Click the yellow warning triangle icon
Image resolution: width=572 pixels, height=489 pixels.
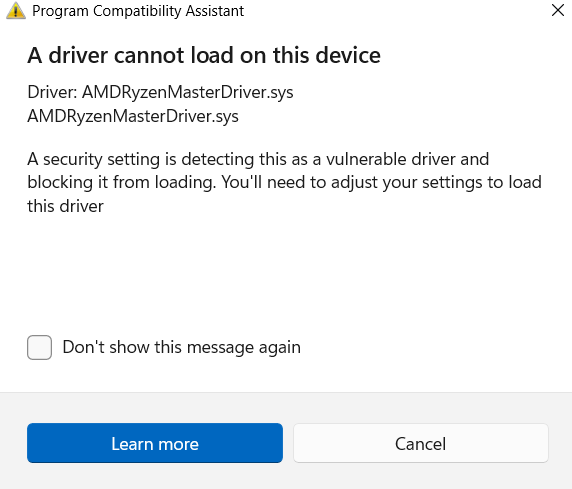click(16, 10)
